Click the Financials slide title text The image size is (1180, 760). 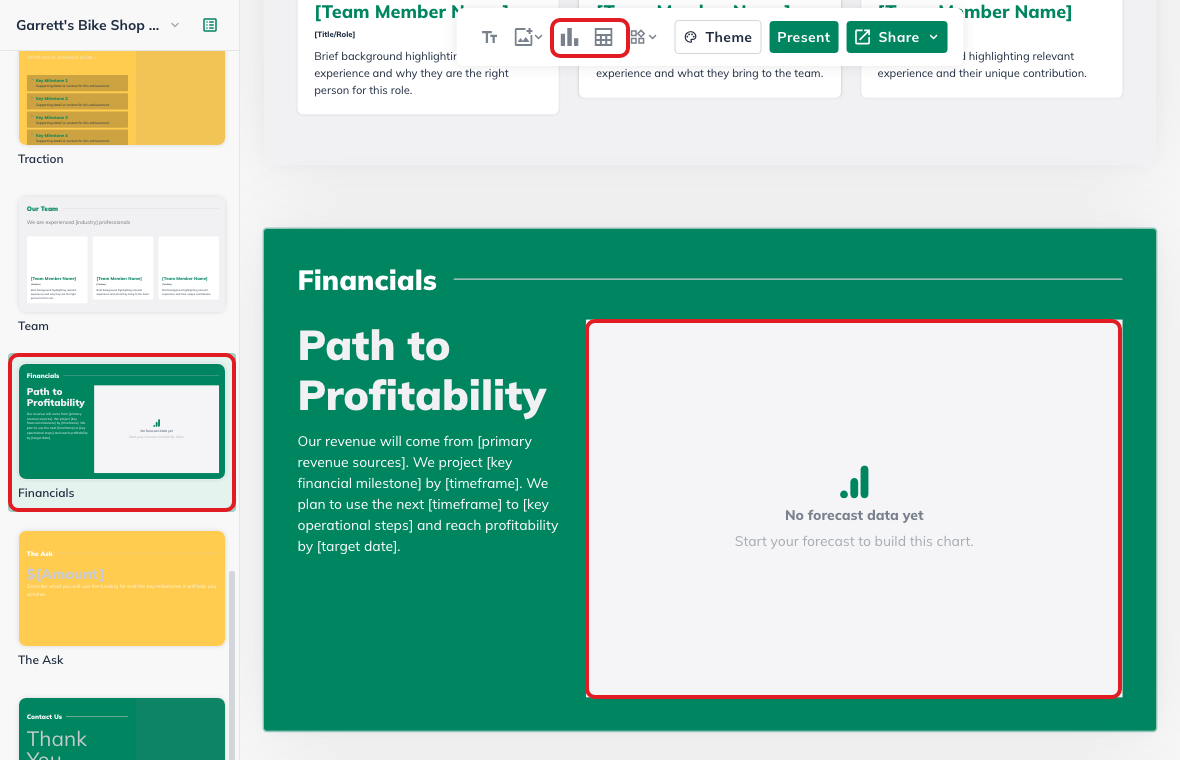coord(367,281)
